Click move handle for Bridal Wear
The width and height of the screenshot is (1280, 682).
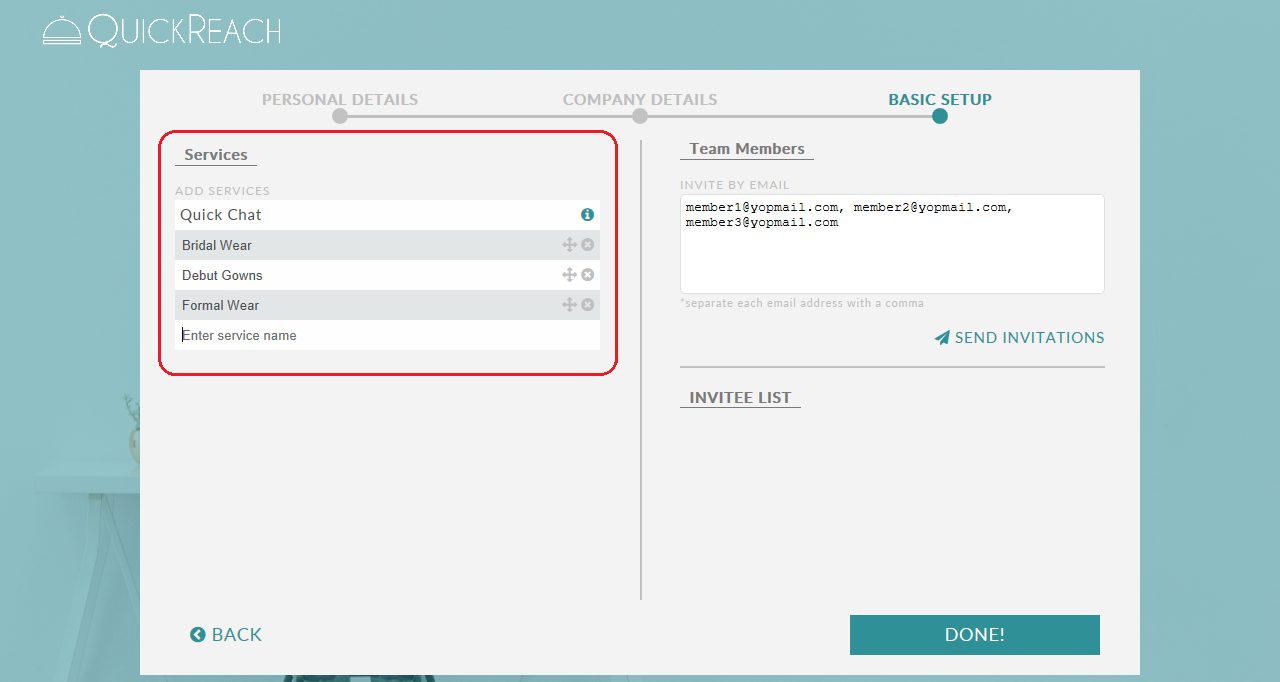click(569, 245)
